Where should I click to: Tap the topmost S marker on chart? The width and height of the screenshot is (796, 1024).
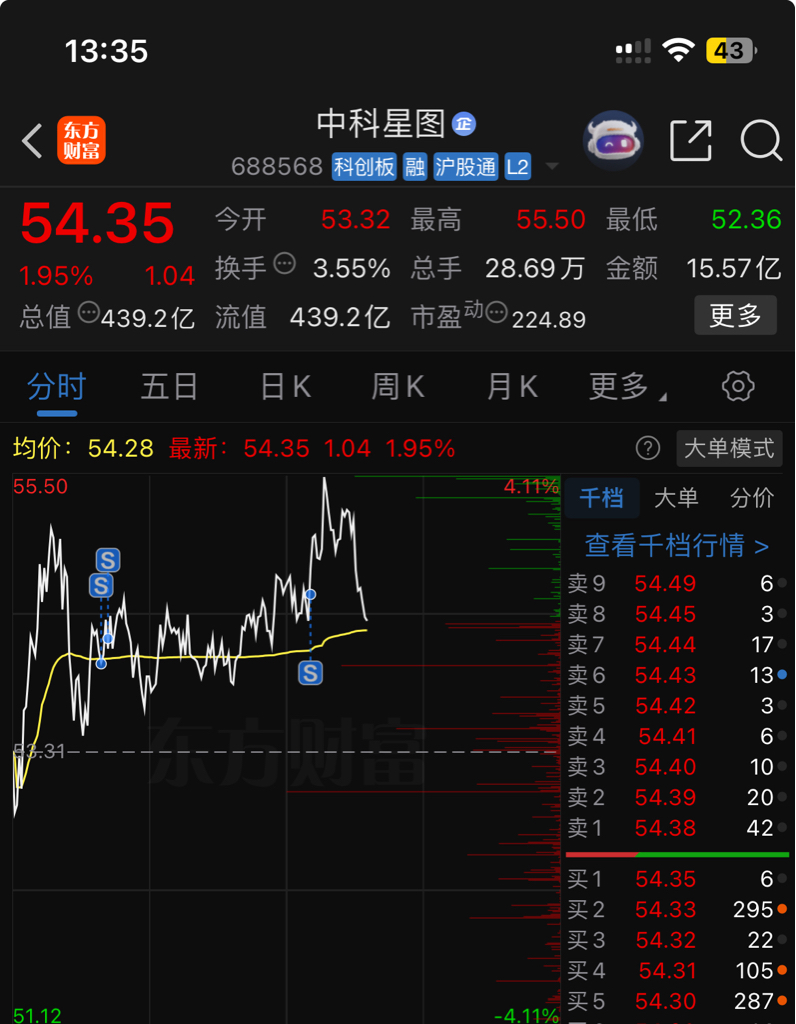point(108,560)
